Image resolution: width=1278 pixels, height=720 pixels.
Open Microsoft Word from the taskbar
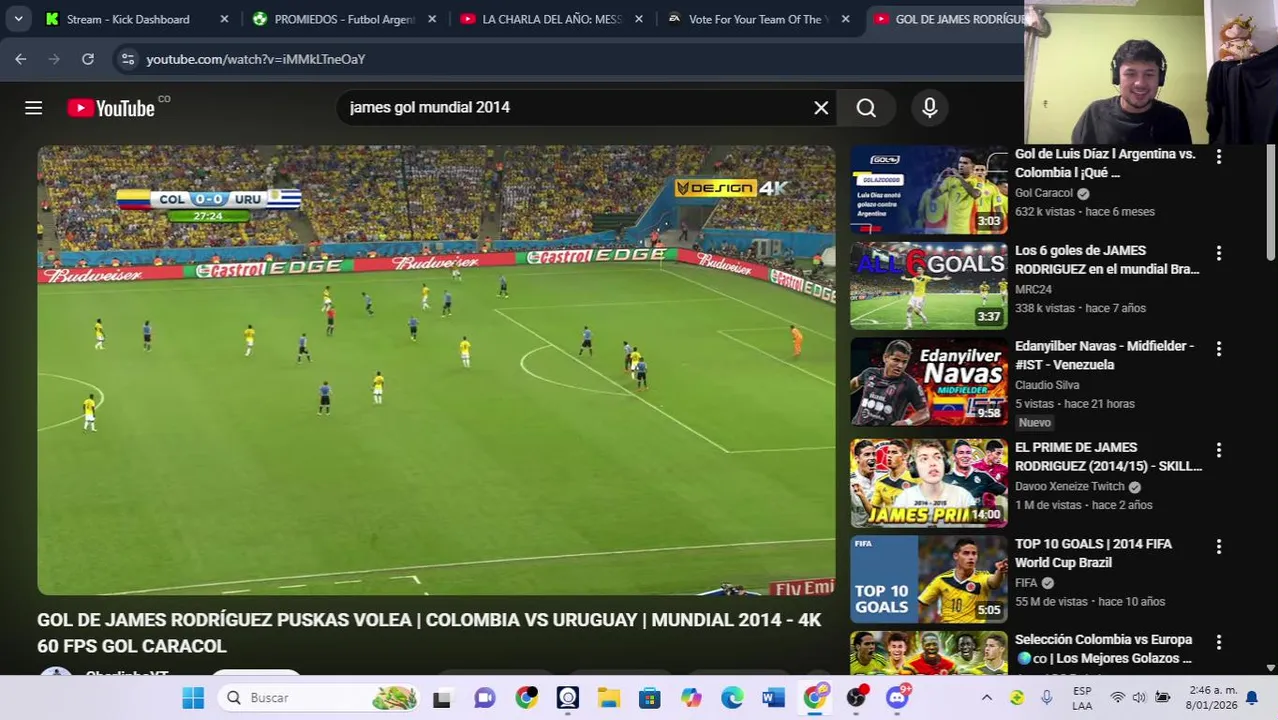click(773, 698)
